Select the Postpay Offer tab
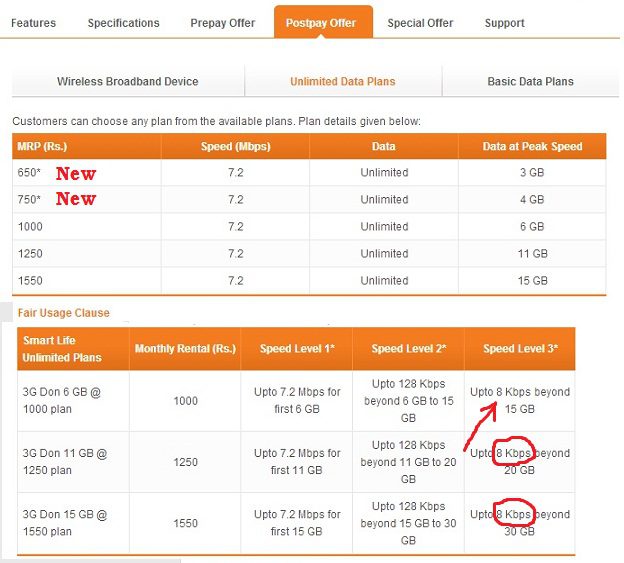Screen dimensions: 624x563 click(323, 22)
